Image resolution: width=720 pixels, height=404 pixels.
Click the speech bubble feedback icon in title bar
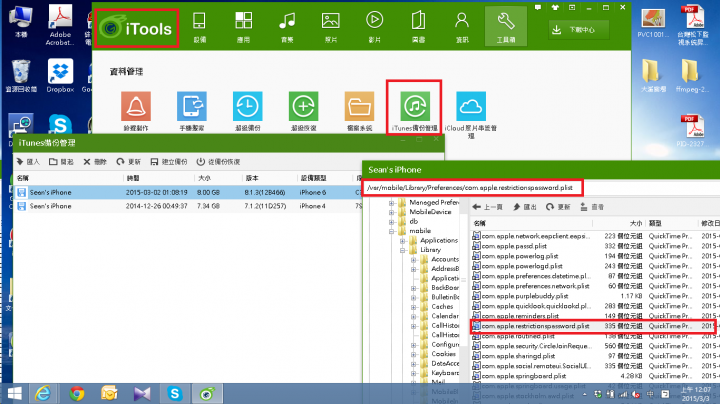pos(538,7)
